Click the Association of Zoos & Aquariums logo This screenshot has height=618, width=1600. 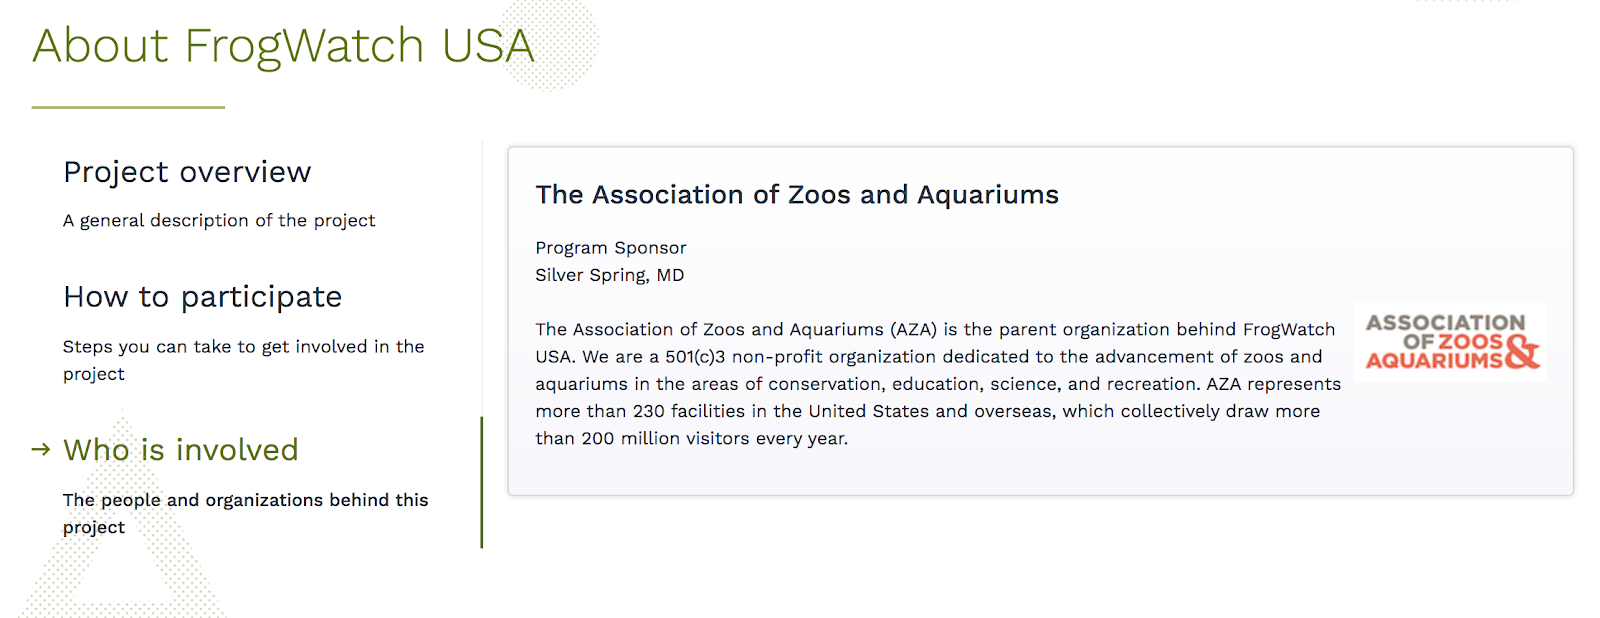(1450, 342)
